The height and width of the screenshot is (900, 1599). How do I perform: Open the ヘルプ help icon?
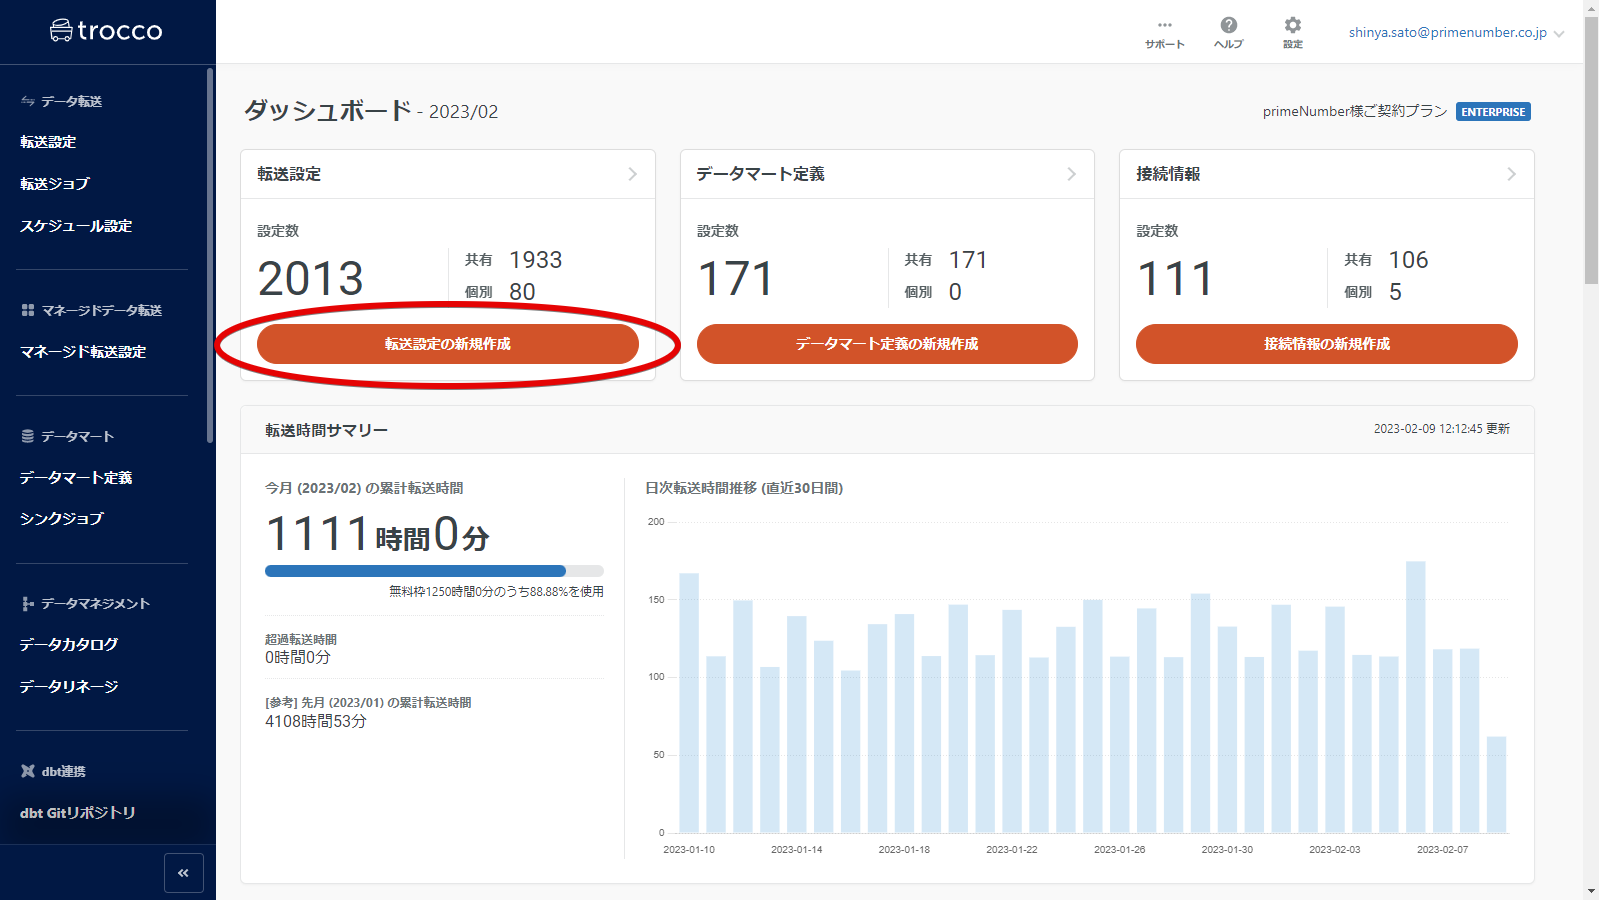coord(1228,33)
